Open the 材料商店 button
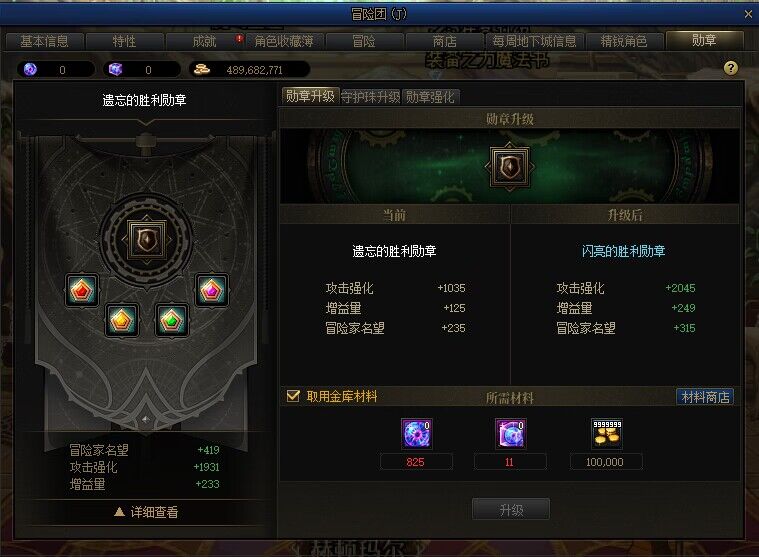 tap(705, 397)
